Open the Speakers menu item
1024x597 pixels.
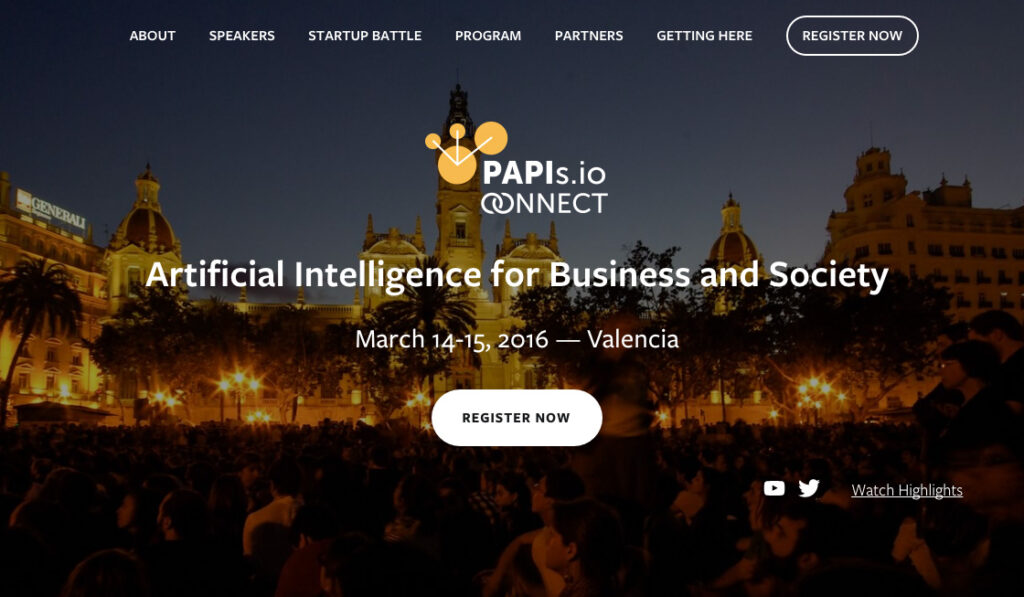click(x=242, y=36)
